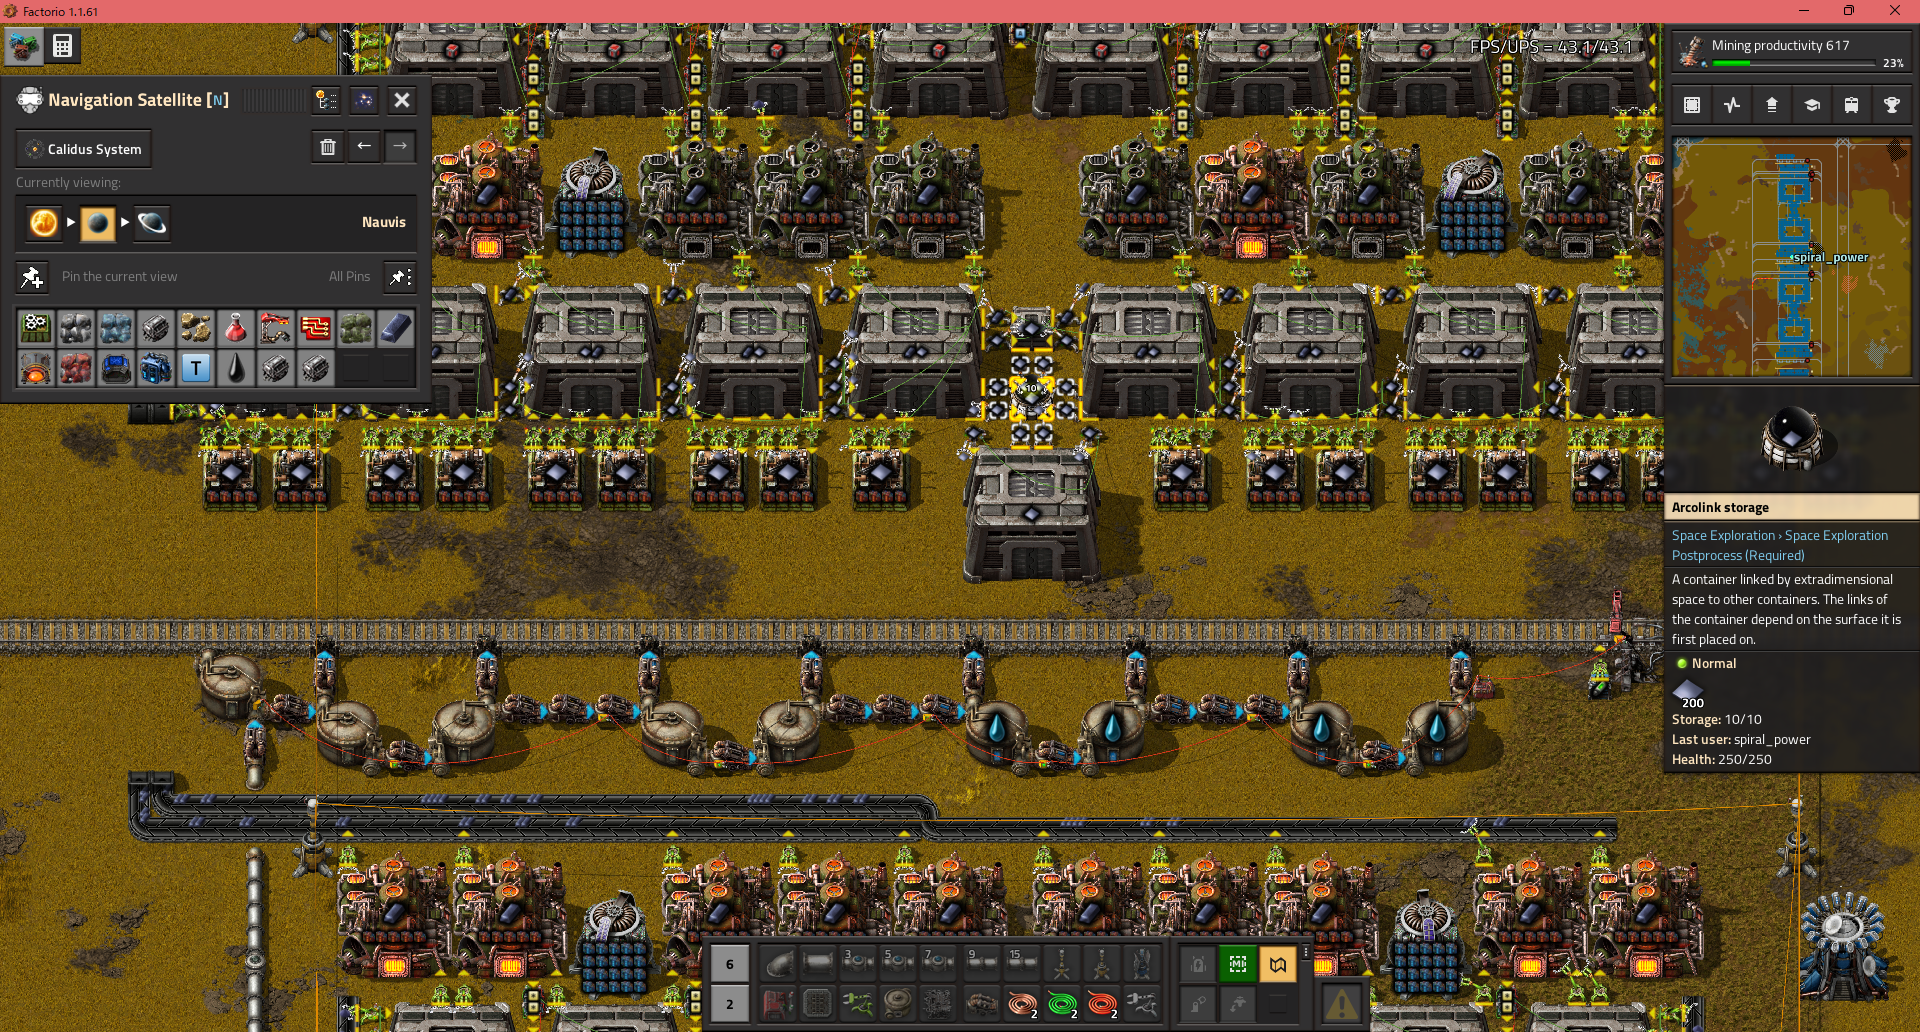Expand shortcut bar options three-dot menu
This screenshot has height=1032, width=1920.
(1306, 953)
